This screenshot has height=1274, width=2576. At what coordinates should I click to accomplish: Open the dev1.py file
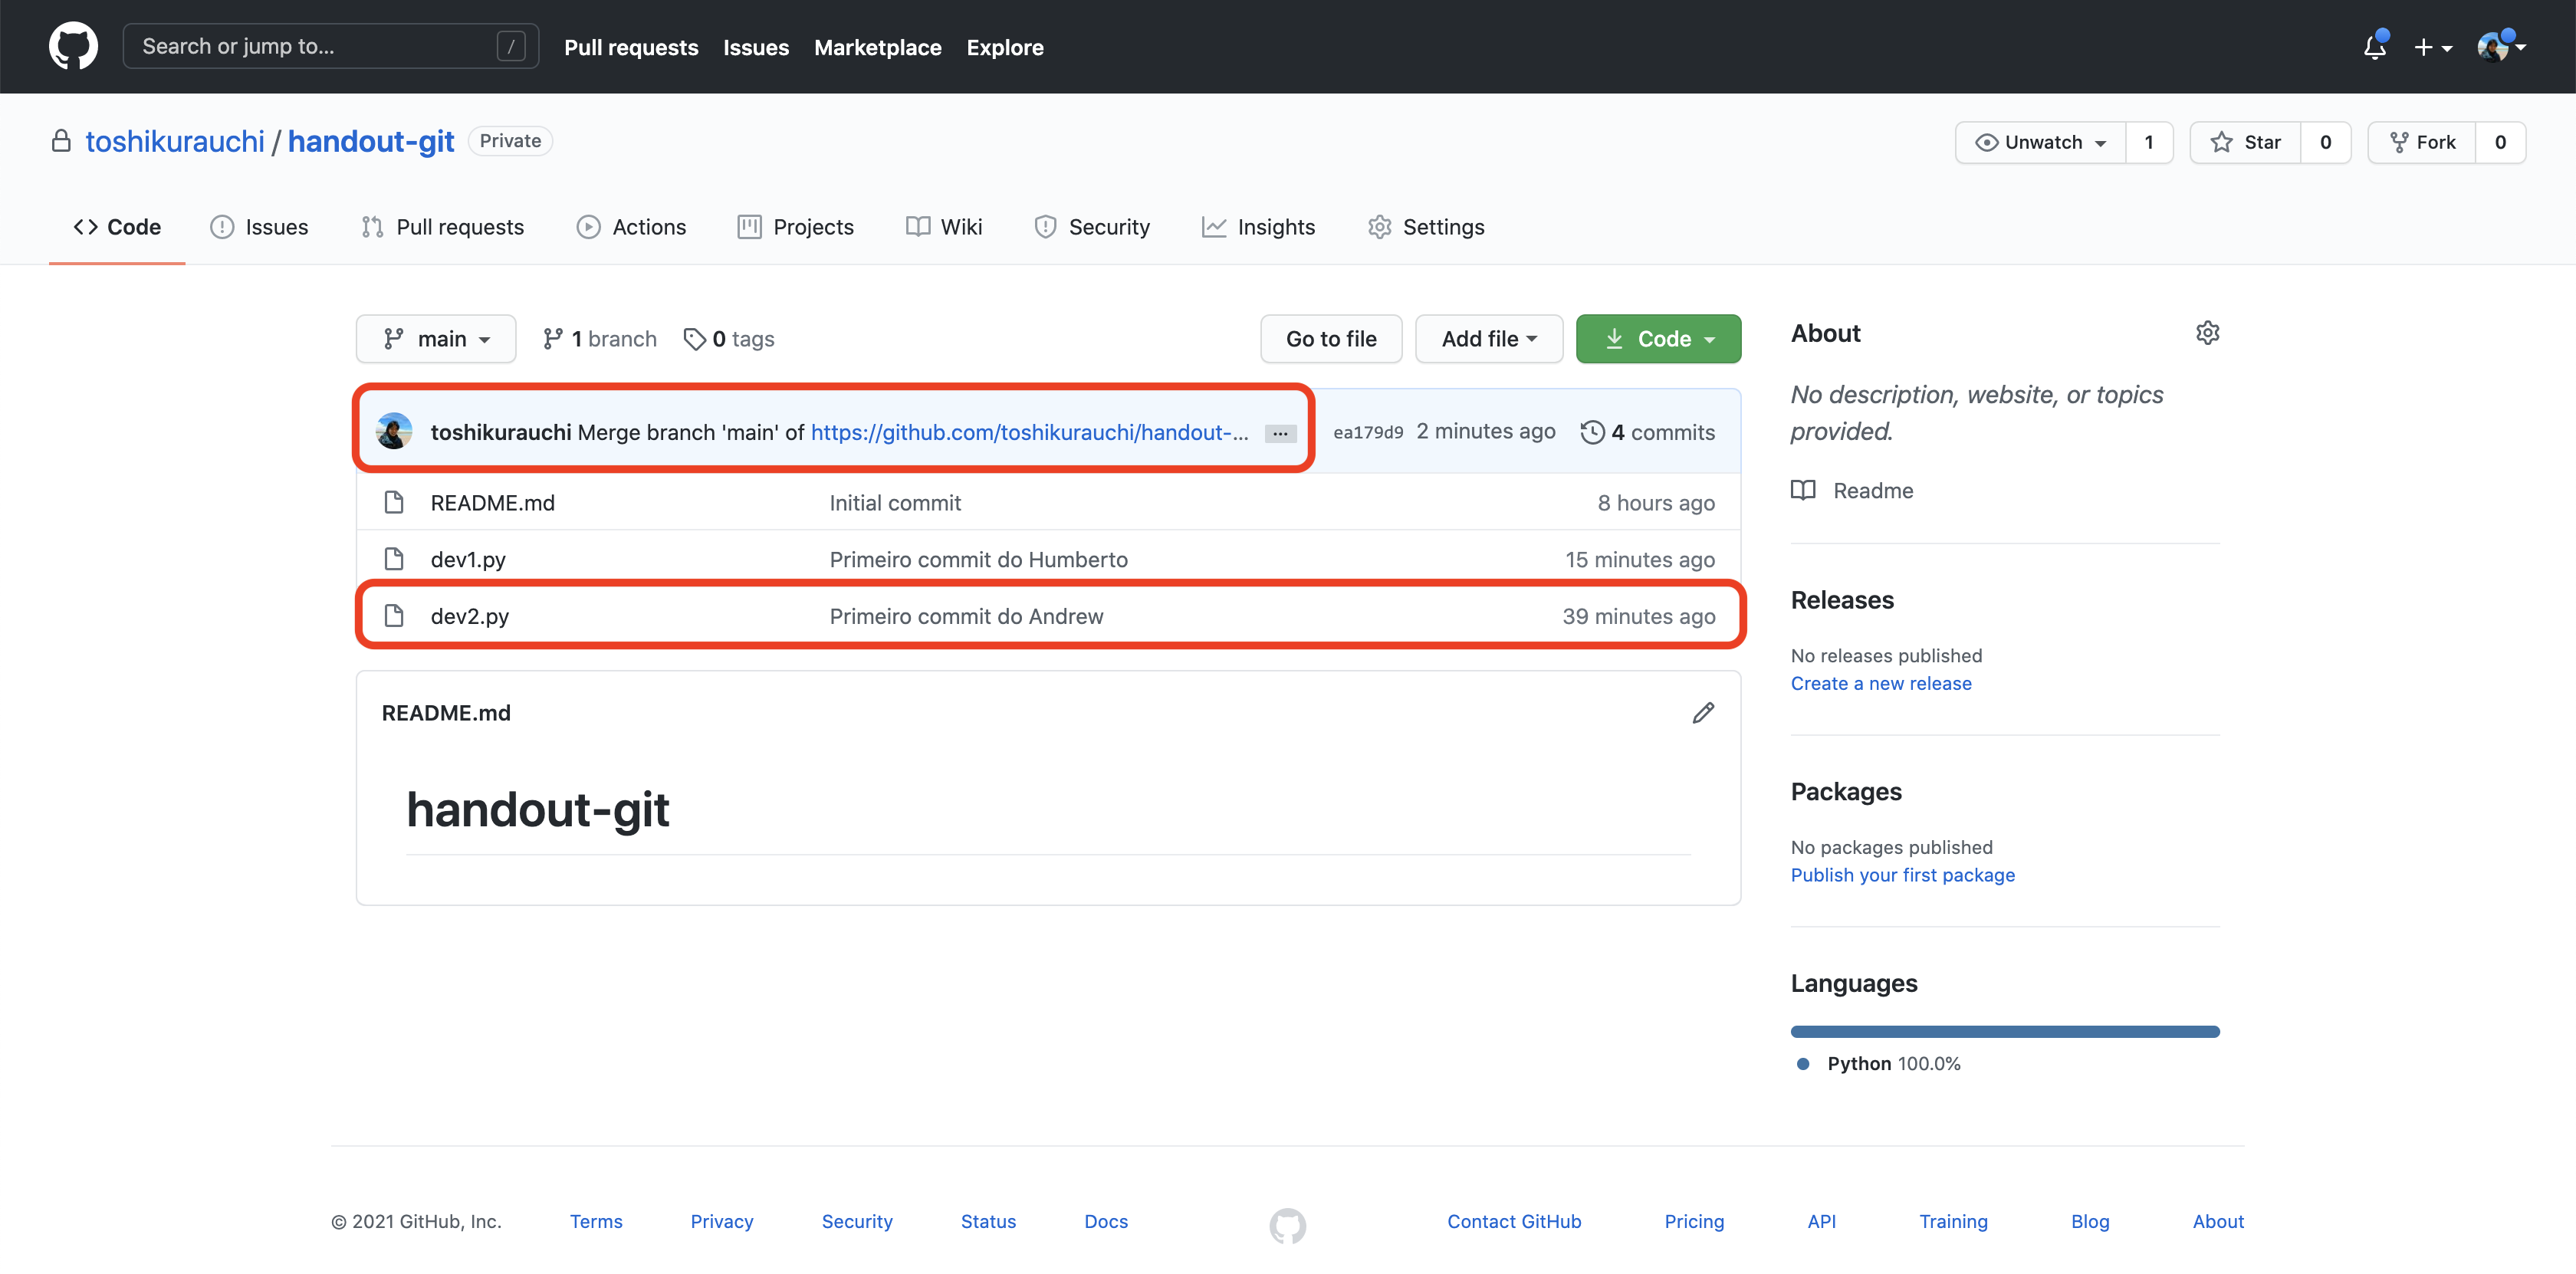click(468, 559)
